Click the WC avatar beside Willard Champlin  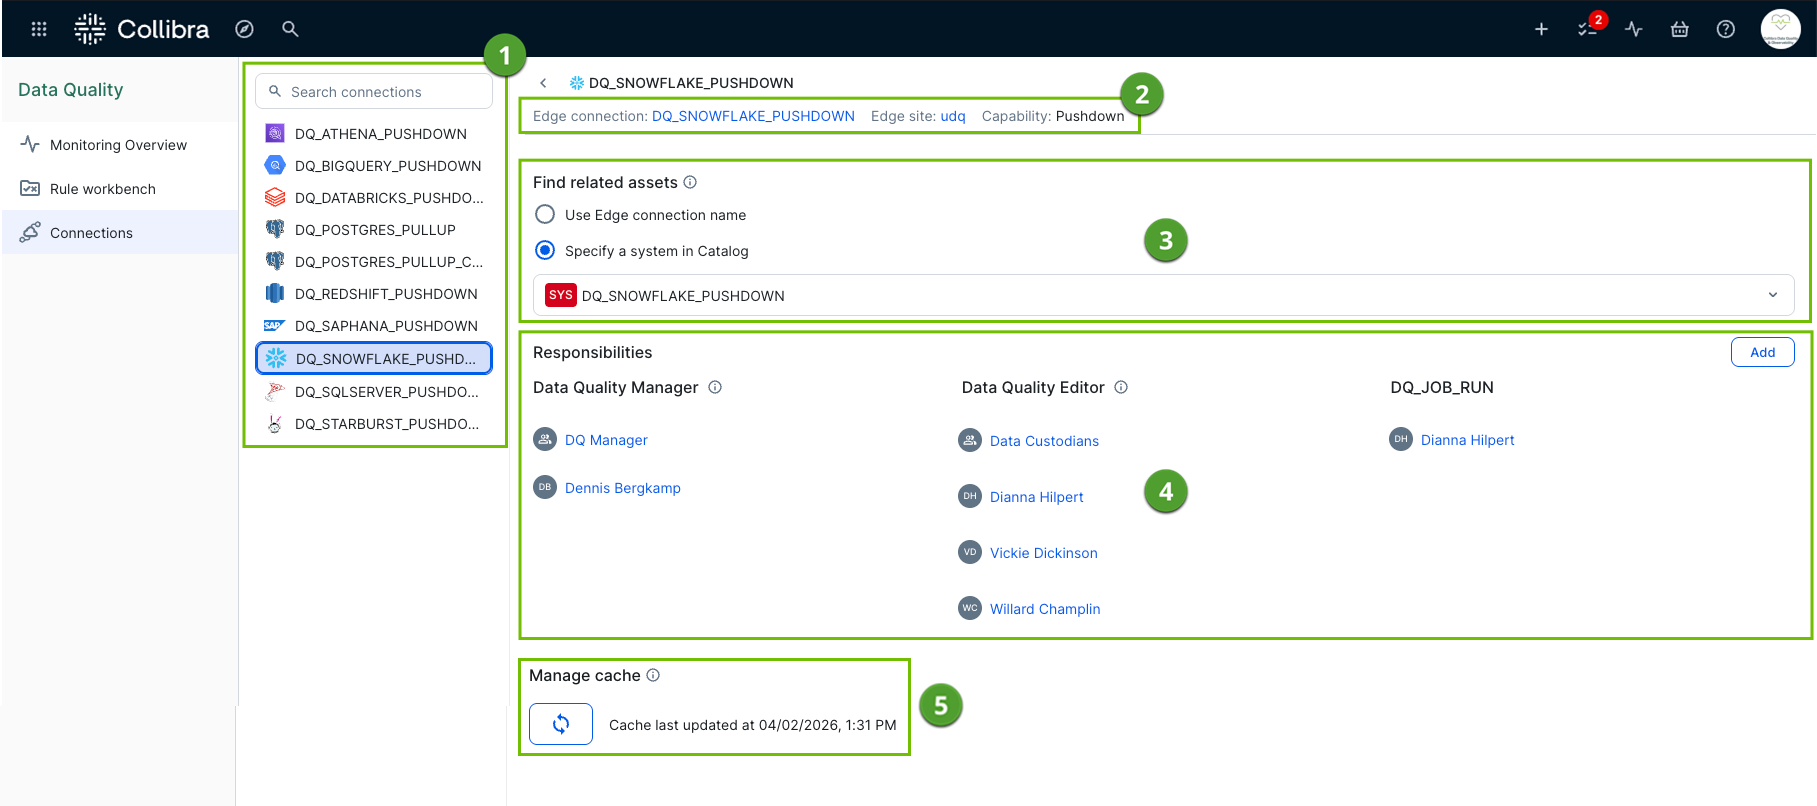point(970,608)
